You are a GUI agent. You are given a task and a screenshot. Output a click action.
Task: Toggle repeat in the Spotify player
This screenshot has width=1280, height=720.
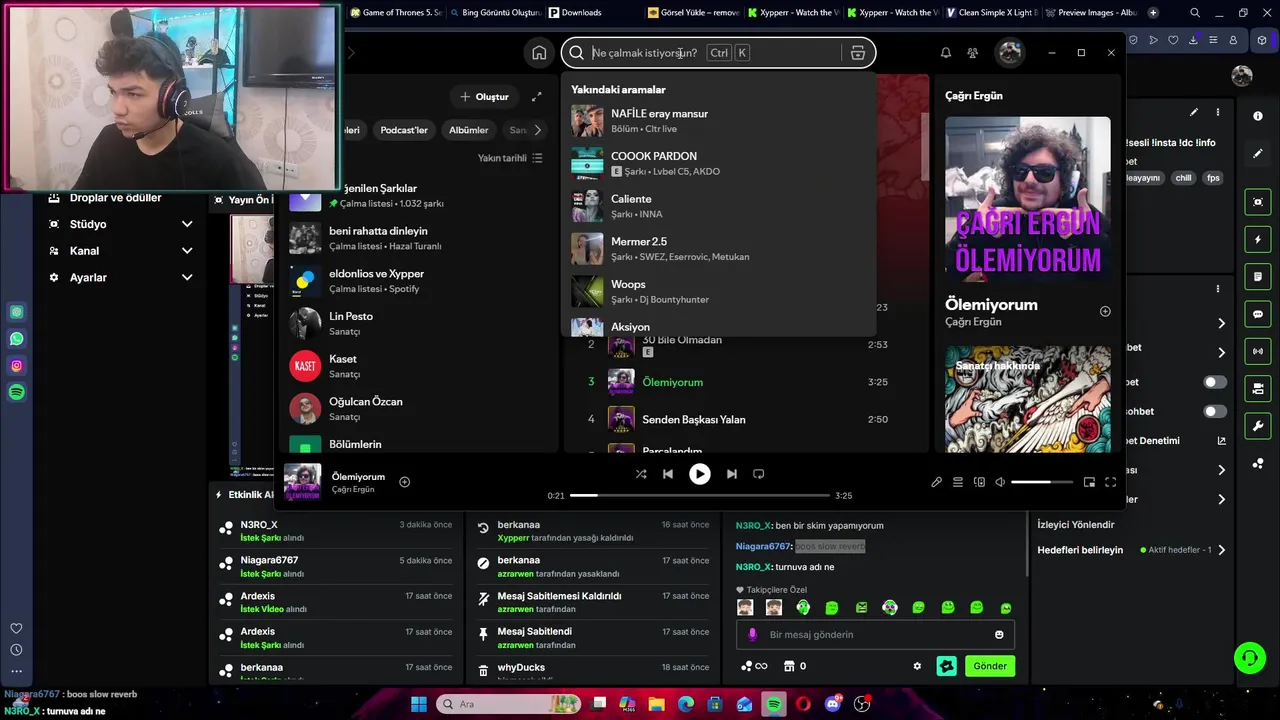[758, 474]
